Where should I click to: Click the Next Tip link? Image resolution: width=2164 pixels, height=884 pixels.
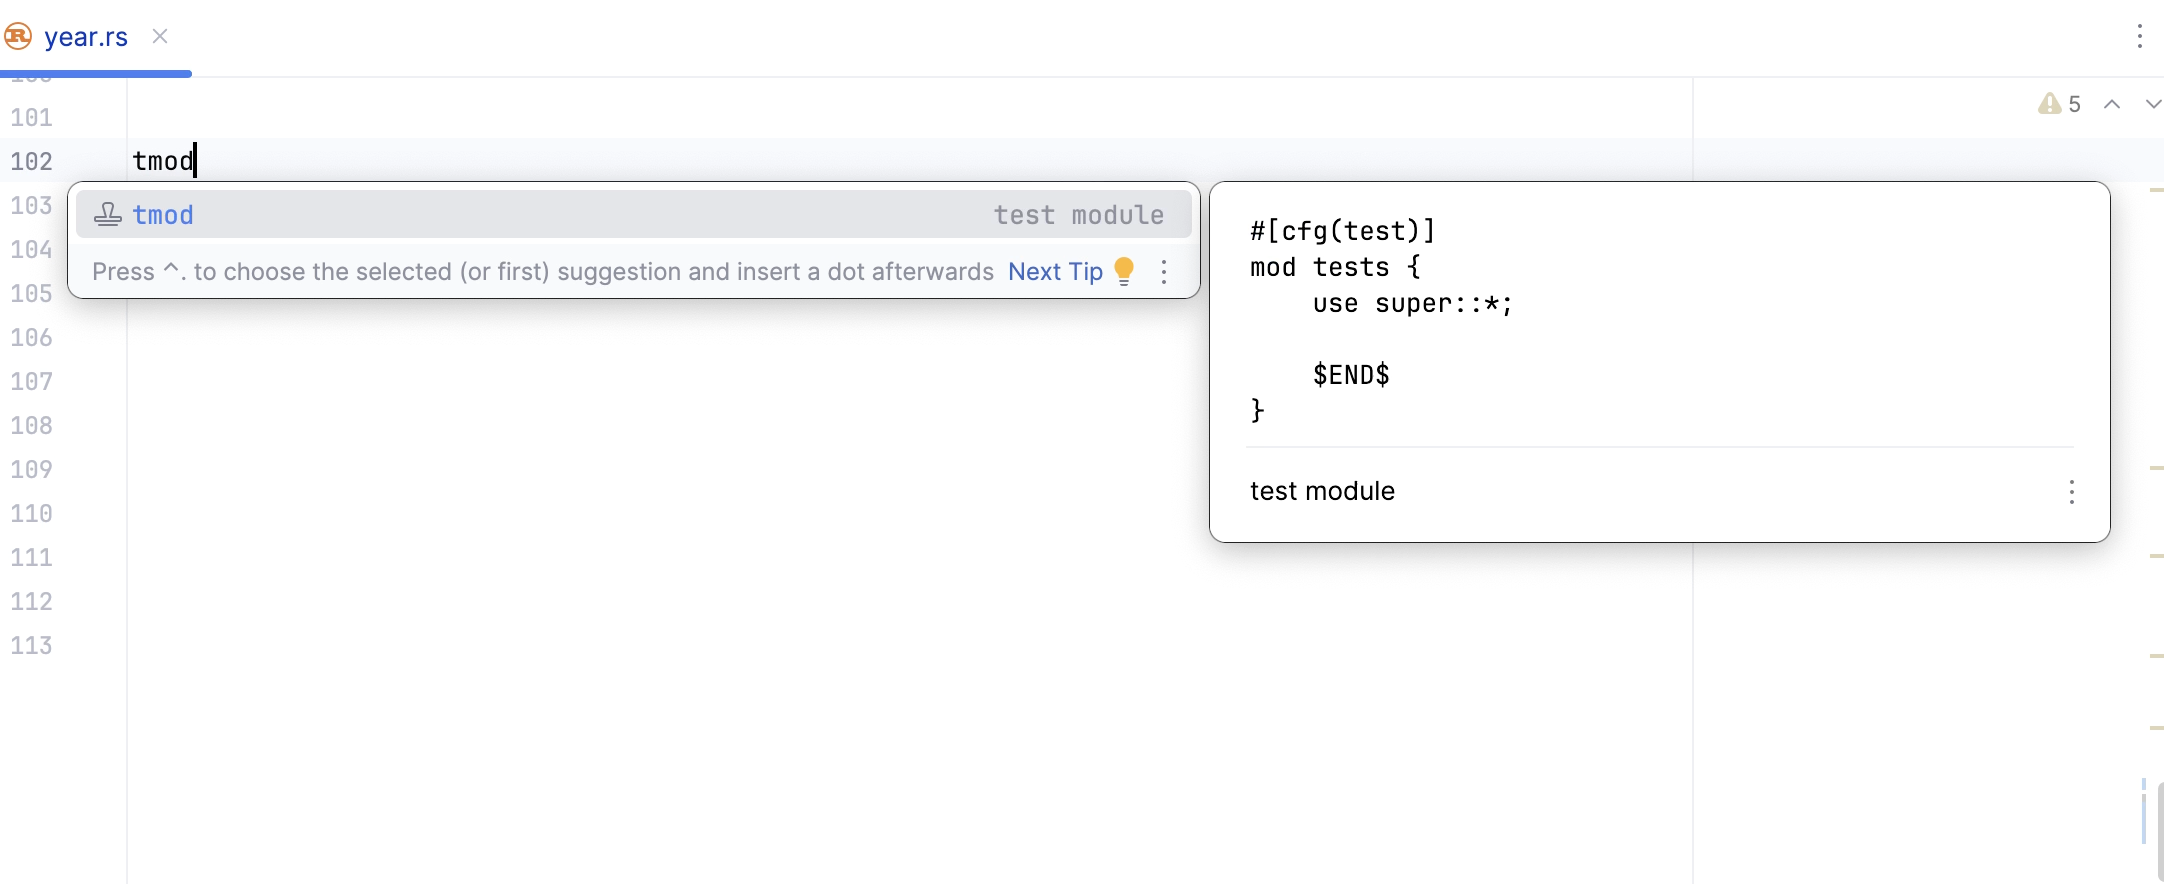tap(1055, 272)
